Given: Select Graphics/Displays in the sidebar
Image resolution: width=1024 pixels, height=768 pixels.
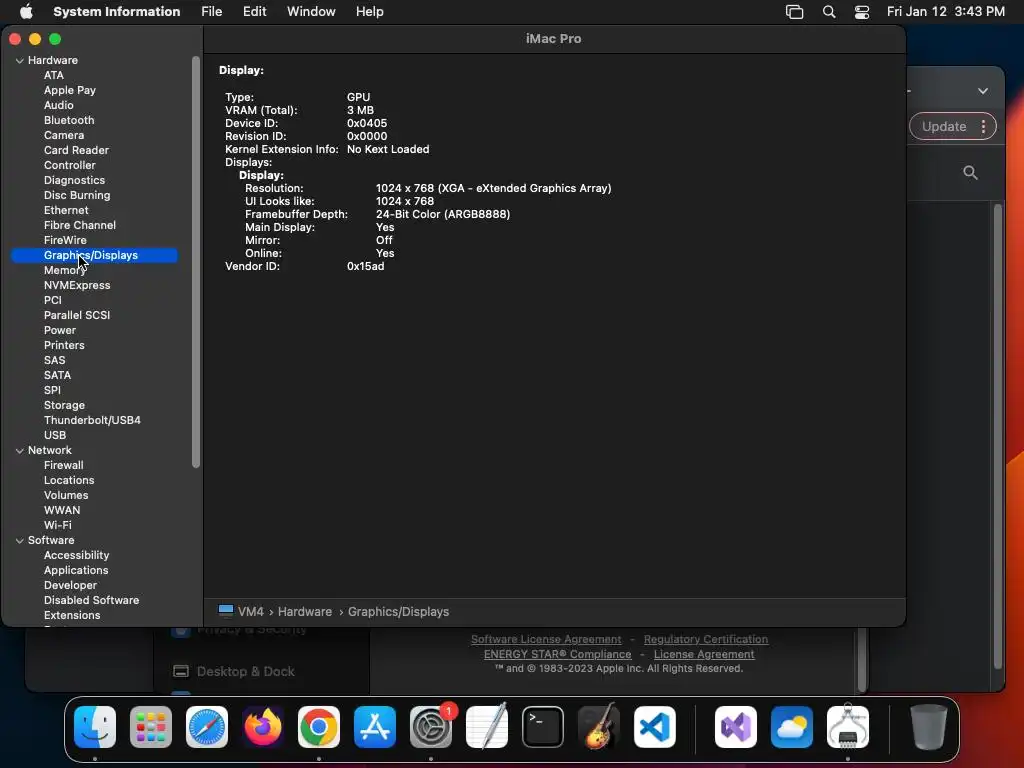Looking at the screenshot, I should click(94, 255).
